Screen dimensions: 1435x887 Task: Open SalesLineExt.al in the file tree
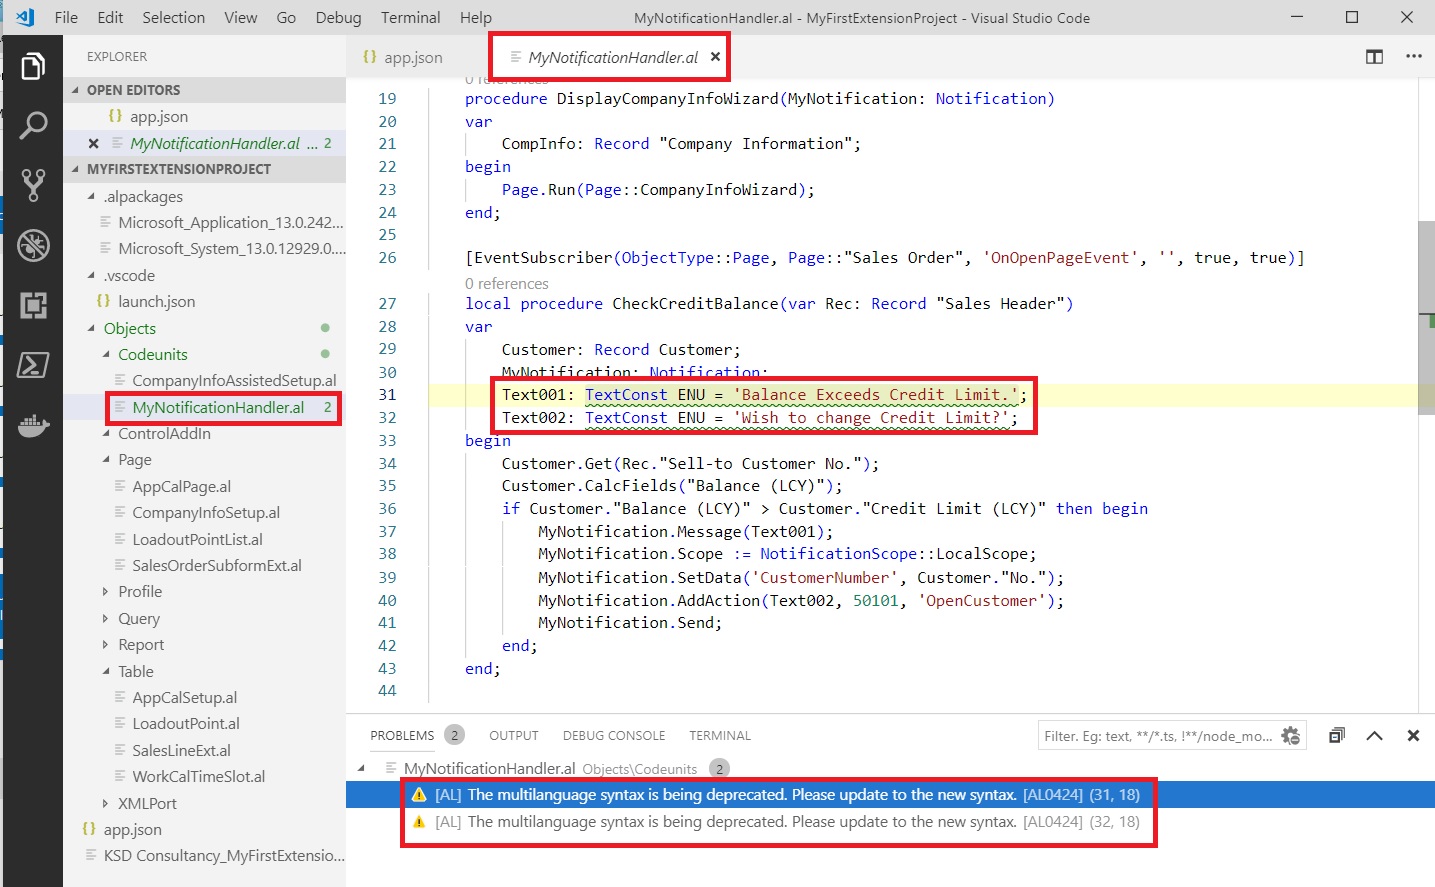181,751
